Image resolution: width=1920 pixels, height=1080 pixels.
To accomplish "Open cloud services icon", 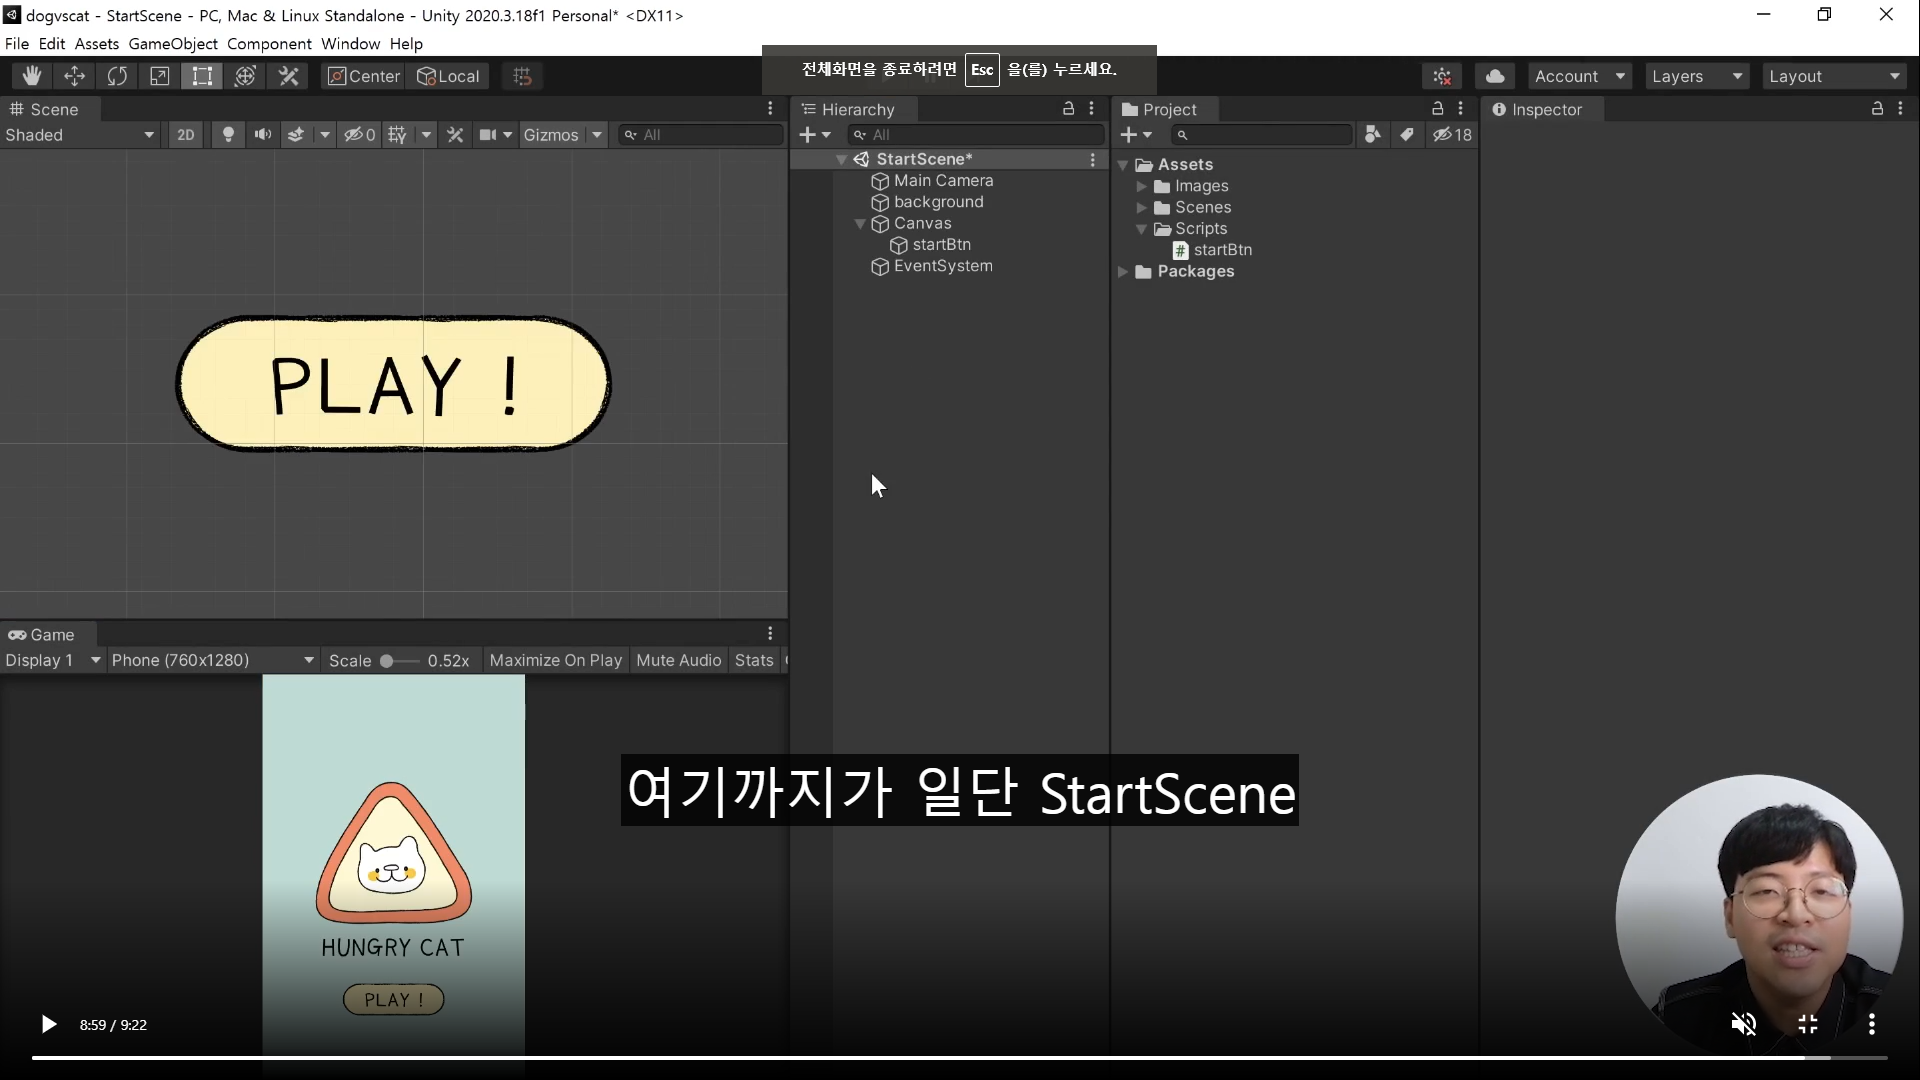I will [x=1495, y=76].
